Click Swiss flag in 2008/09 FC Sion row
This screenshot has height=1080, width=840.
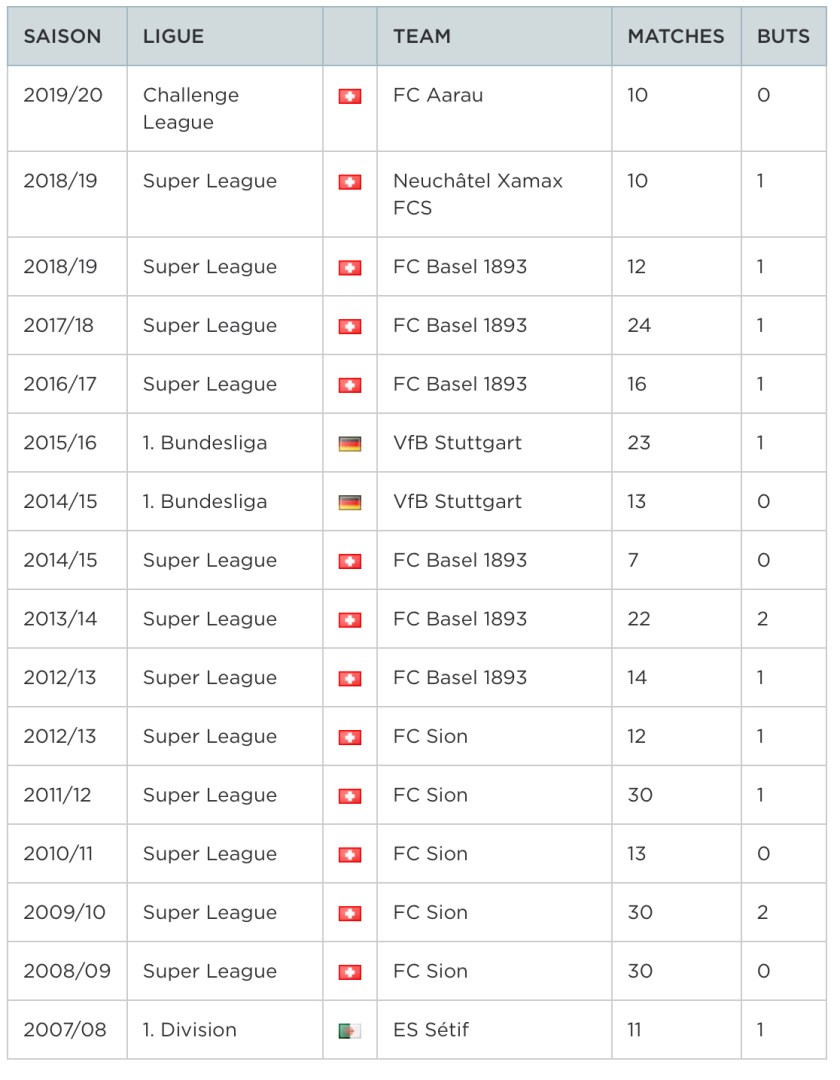[x=350, y=972]
